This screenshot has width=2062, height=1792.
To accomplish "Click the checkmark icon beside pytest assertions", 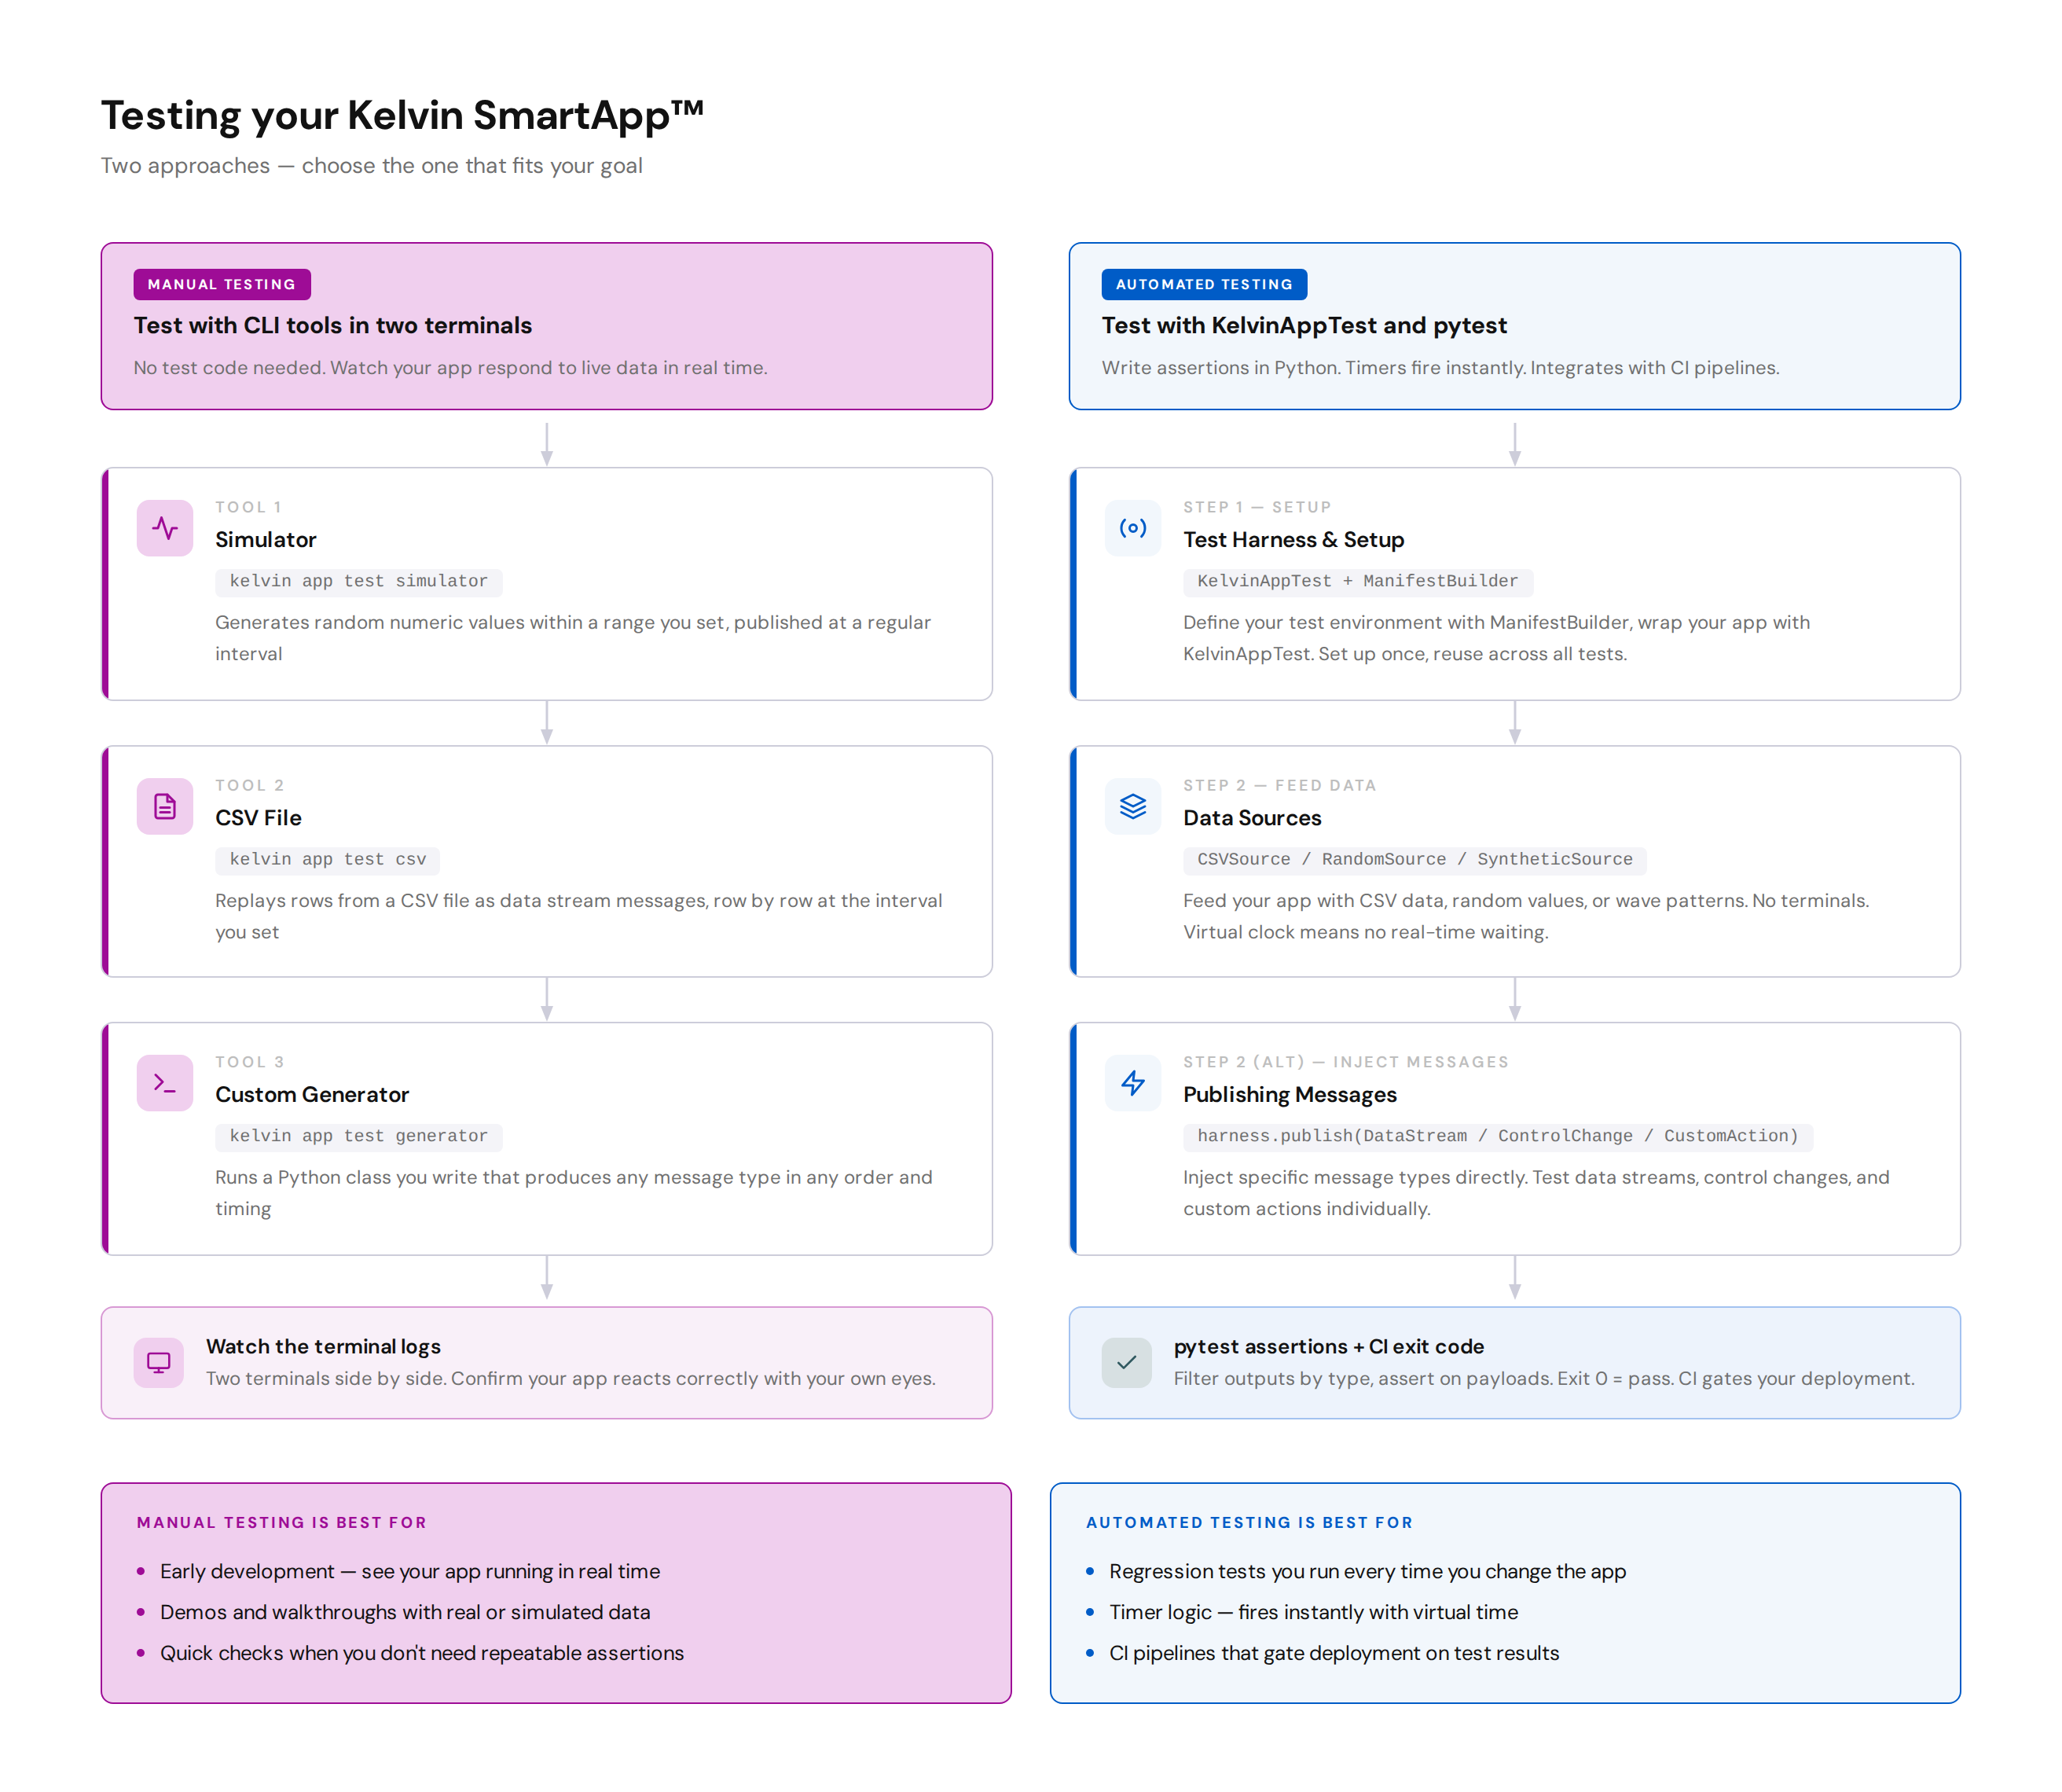I will [1127, 1362].
